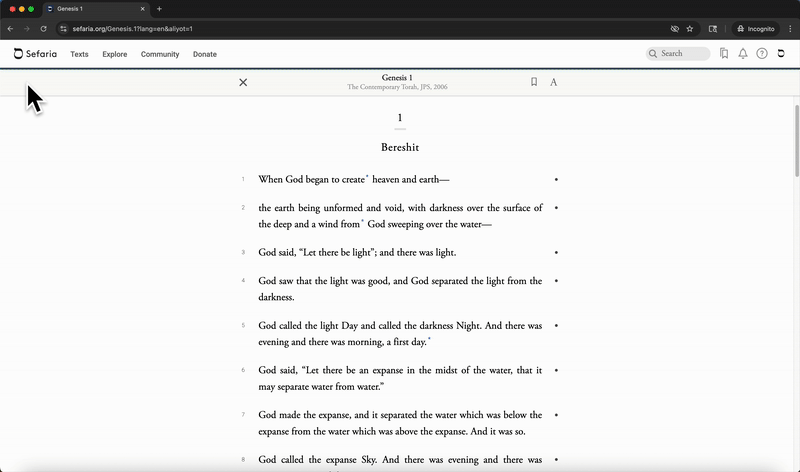Open text display settings 'A'
Image resolution: width=800 pixels, height=472 pixels.
(x=553, y=82)
